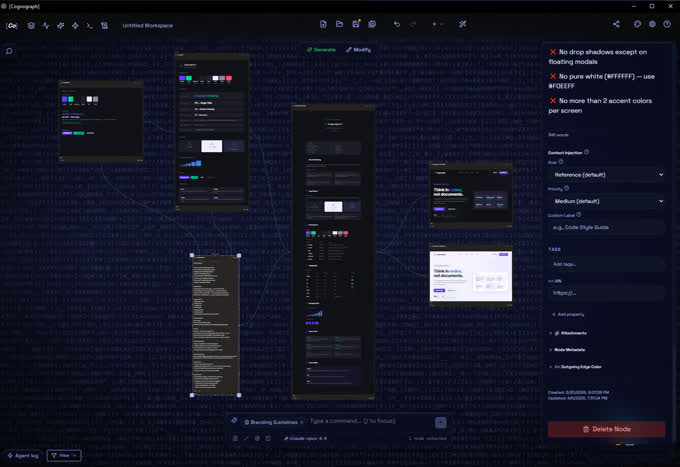Open the terminal prompt icon in toolbar

[89, 26]
